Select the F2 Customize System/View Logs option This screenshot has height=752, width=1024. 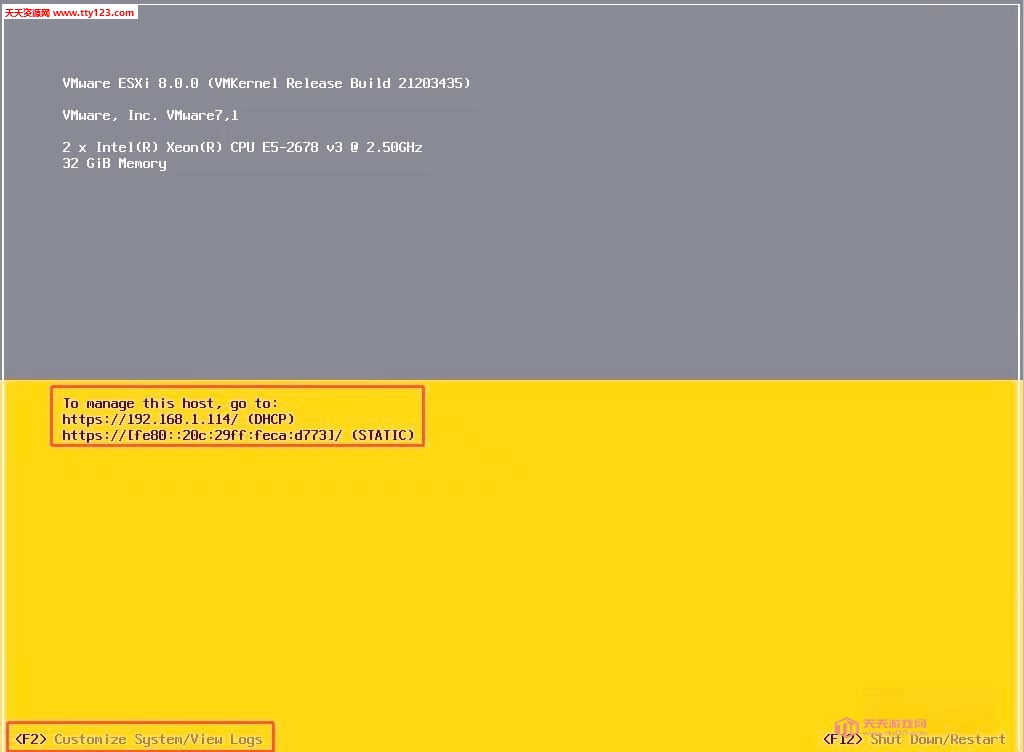point(138,739)
